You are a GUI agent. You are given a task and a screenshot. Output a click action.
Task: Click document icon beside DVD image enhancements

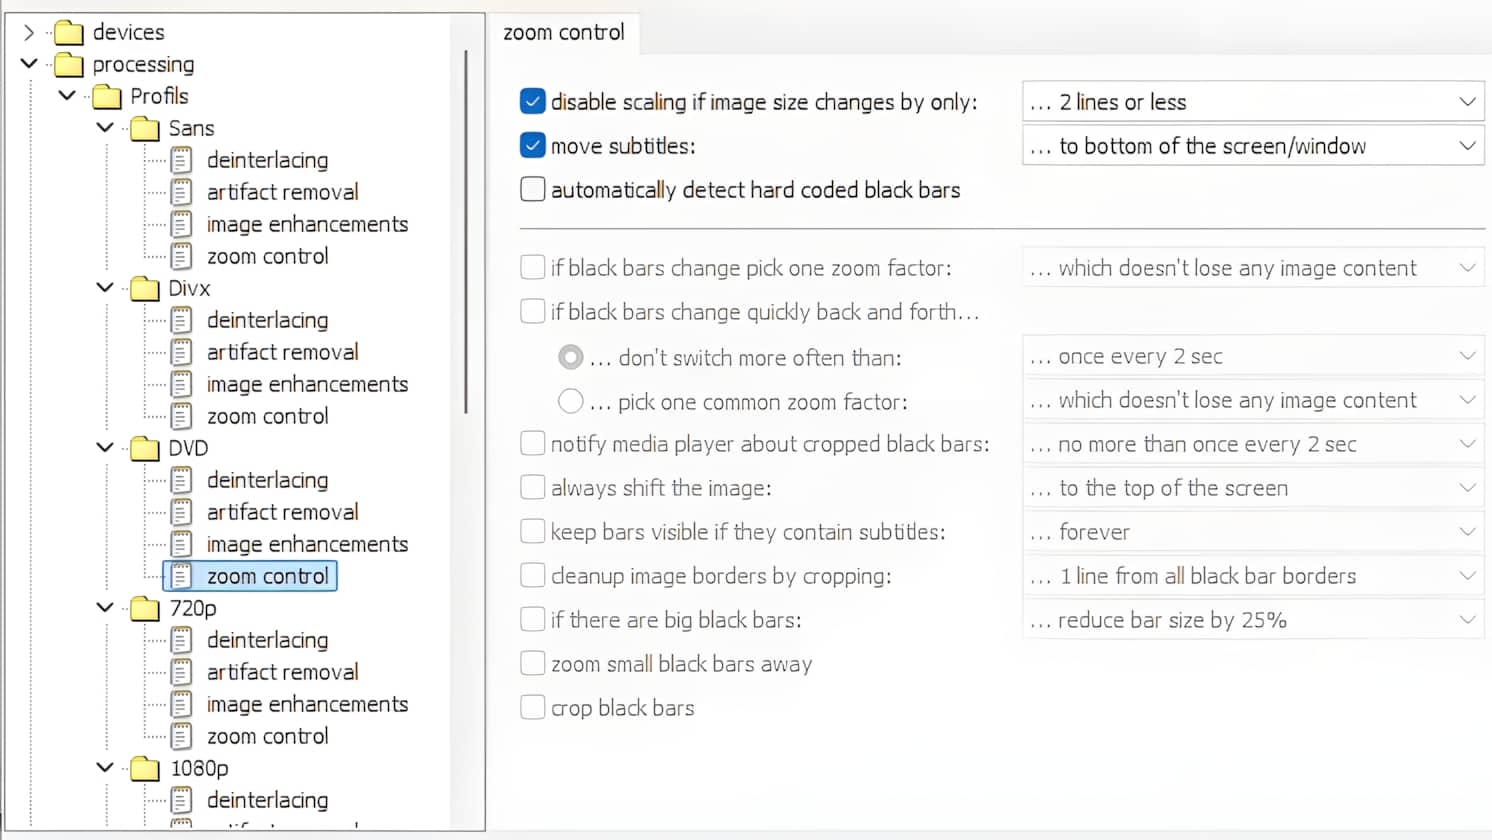(x=181, y=545)
